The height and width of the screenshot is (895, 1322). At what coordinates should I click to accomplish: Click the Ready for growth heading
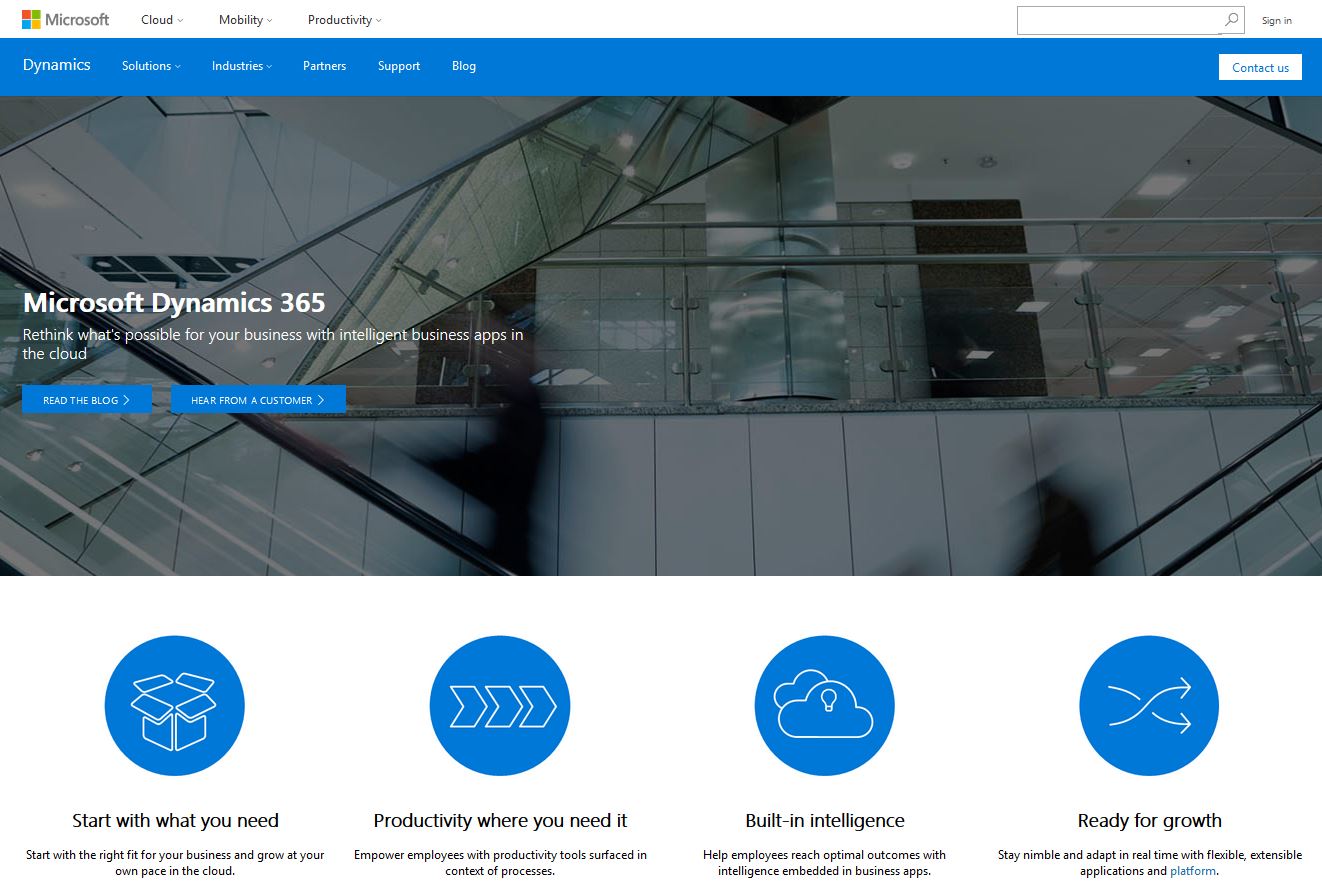tap(1149, 821)
